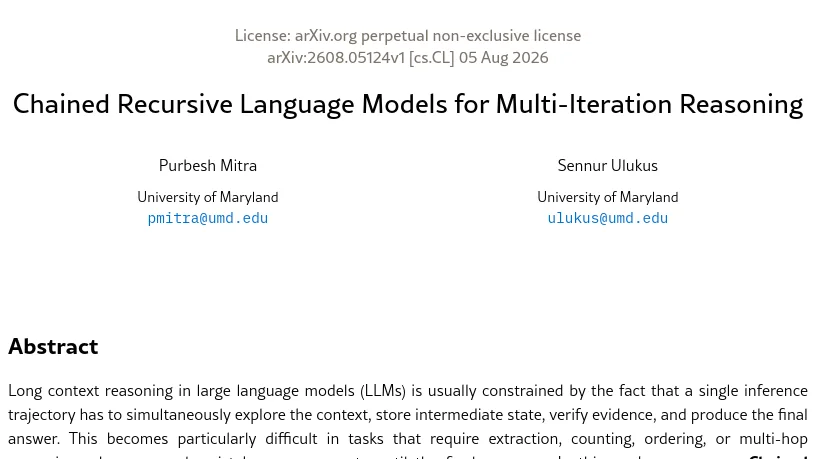Click the arXiv perpetual non-exclusive license text
The image size is (816, 459).
438,36
